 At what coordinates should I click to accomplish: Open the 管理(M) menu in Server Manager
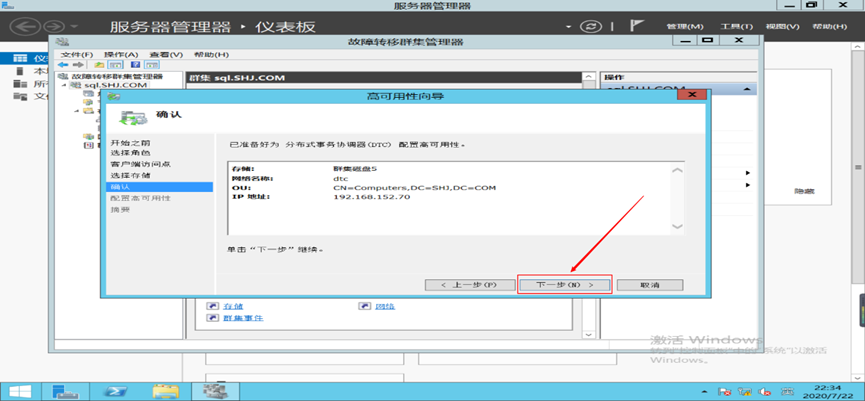685,26
